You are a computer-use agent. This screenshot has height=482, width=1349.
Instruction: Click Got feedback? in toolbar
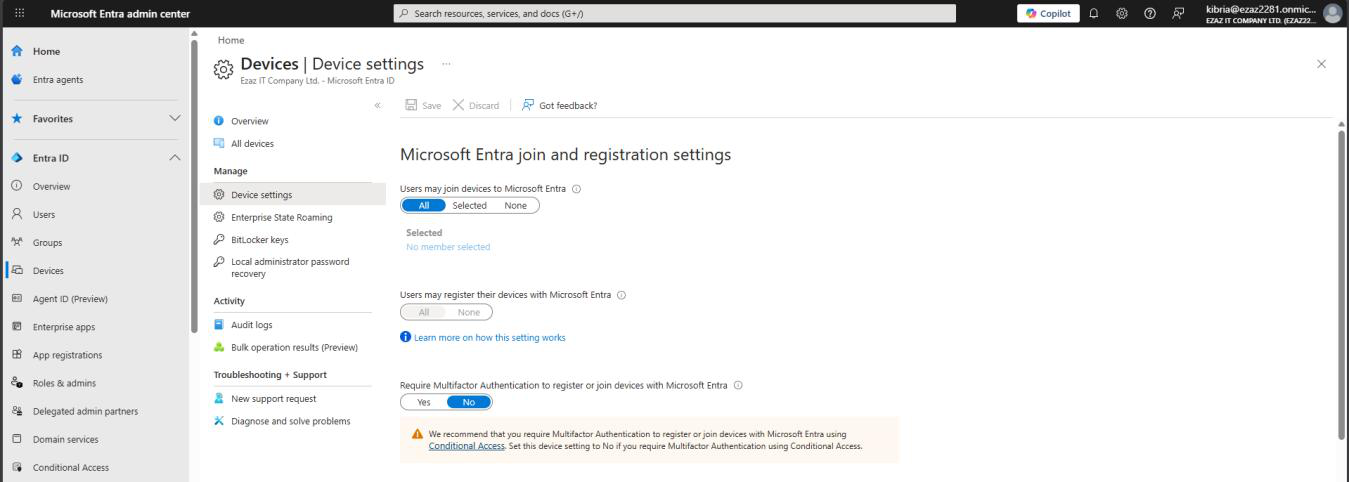click(x=559, y=105)
